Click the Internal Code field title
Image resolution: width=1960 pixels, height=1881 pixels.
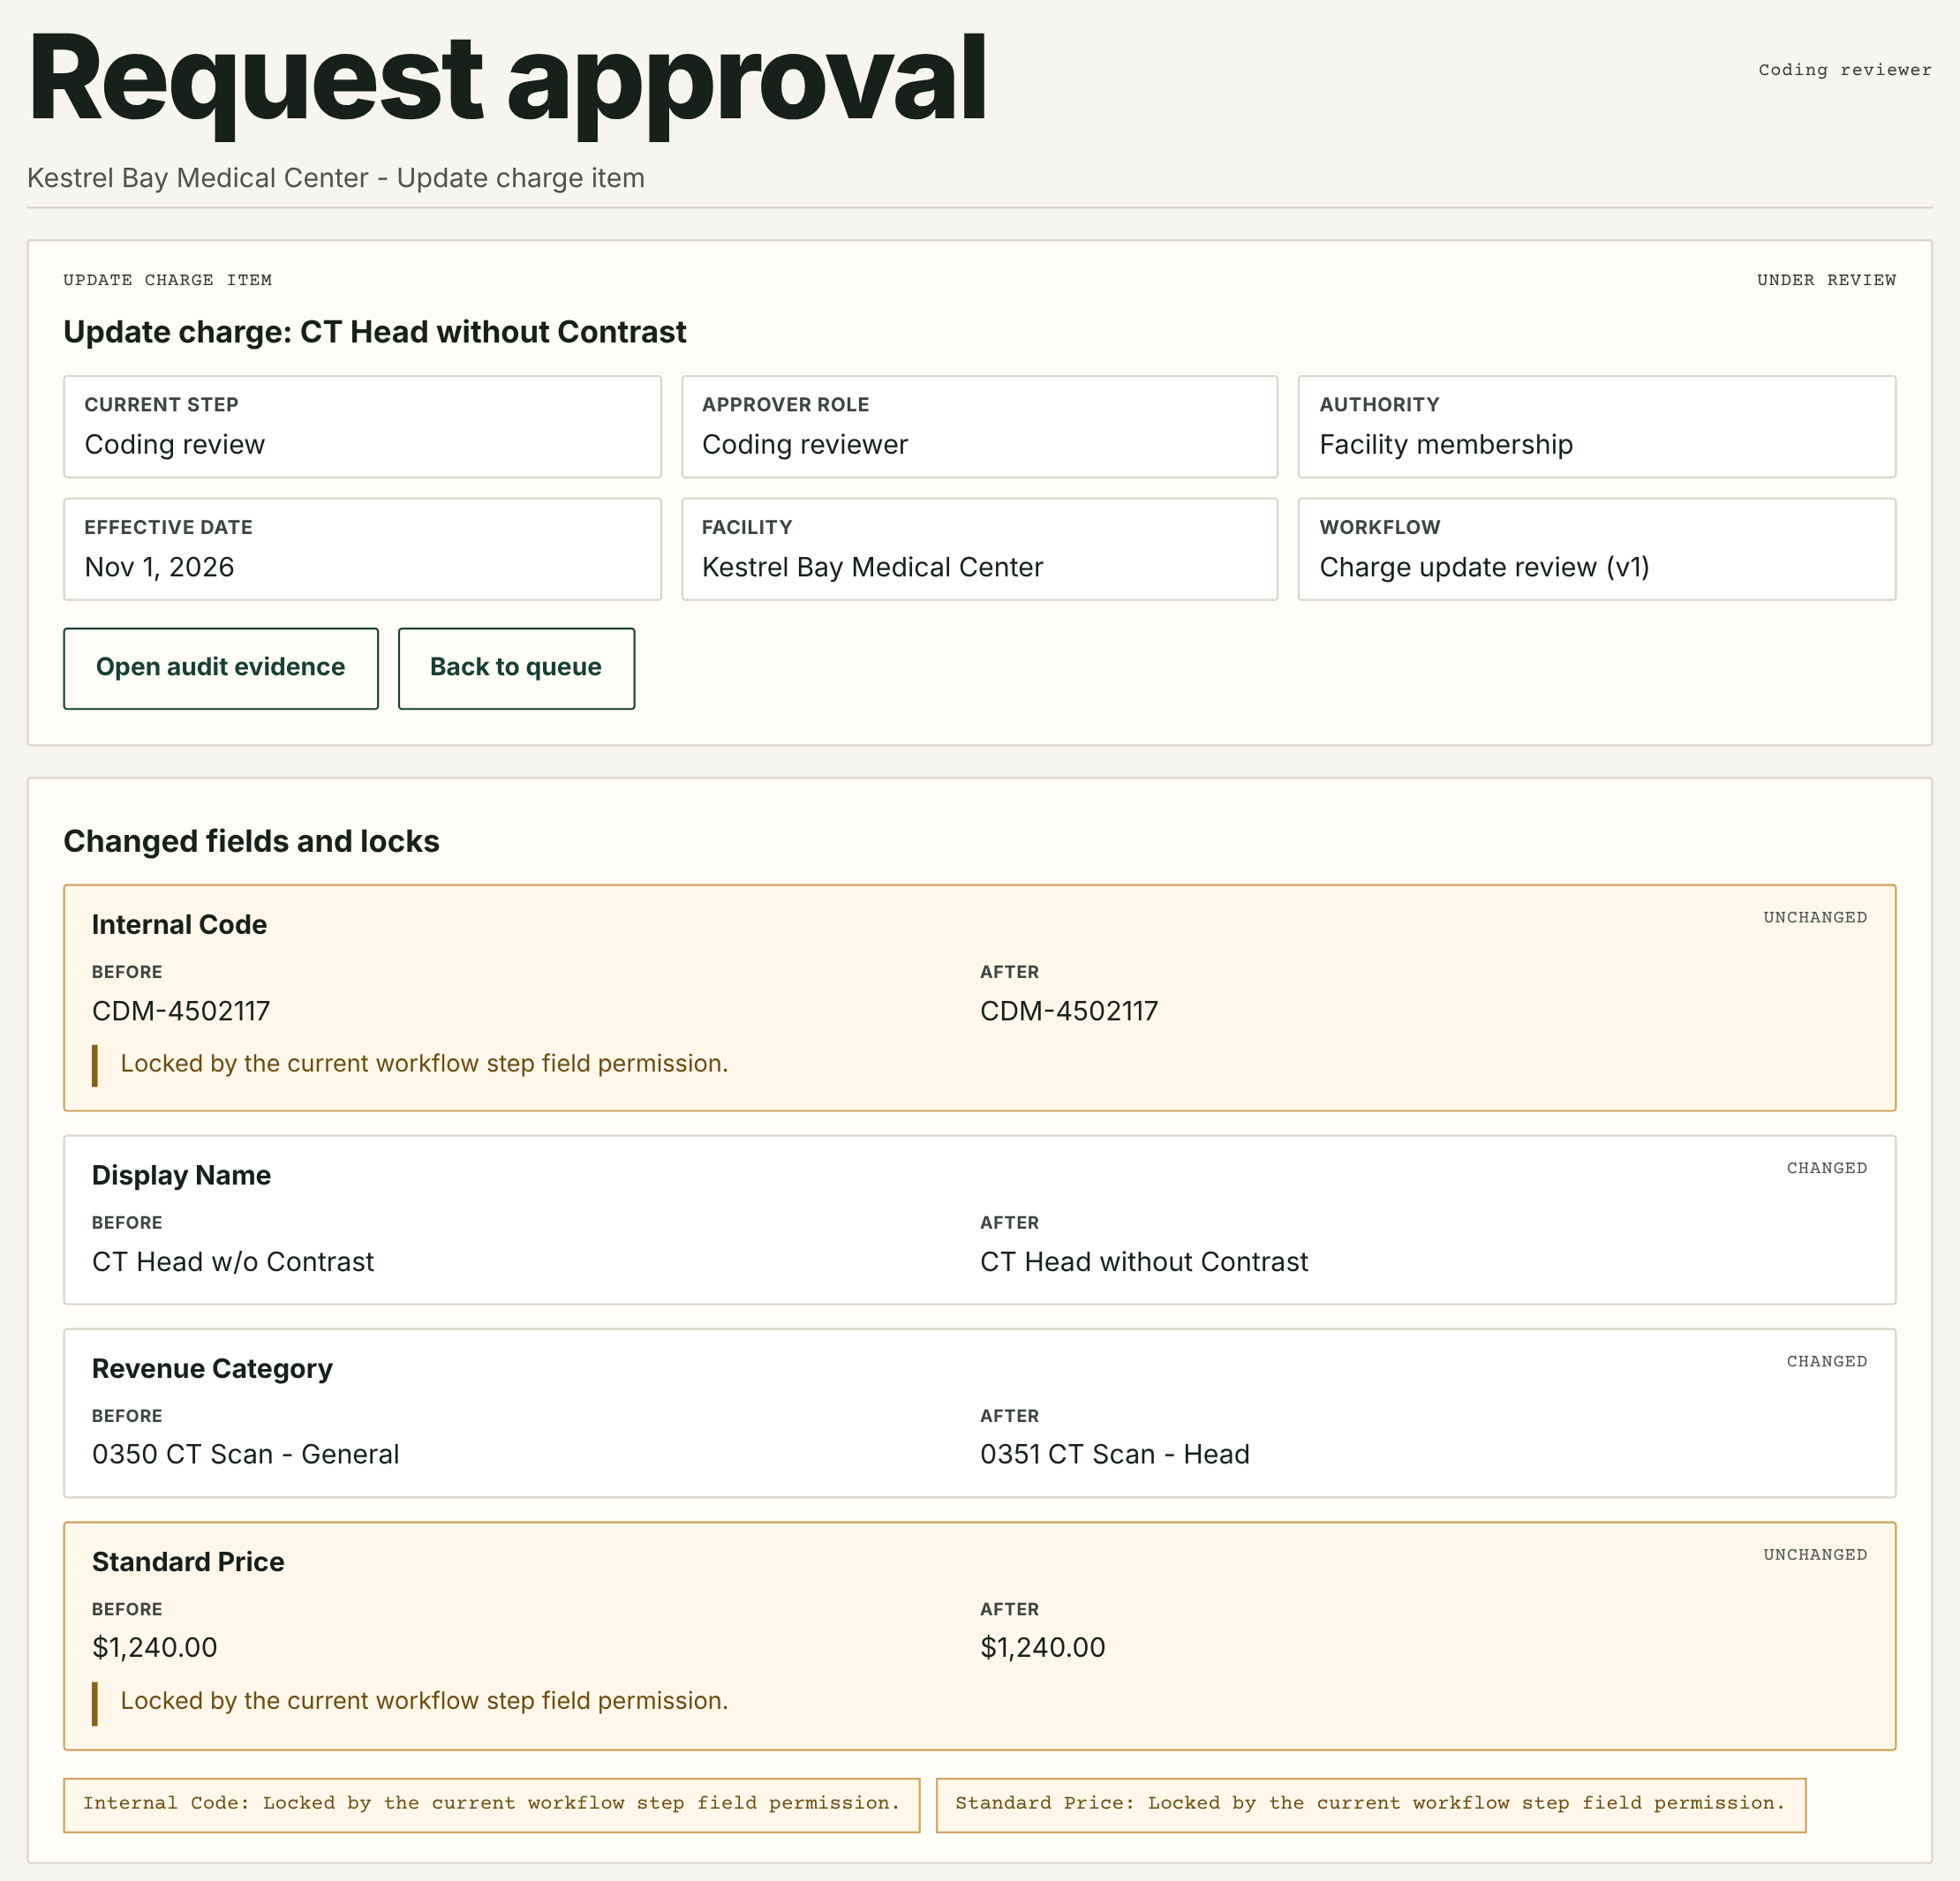coord(179,924)
